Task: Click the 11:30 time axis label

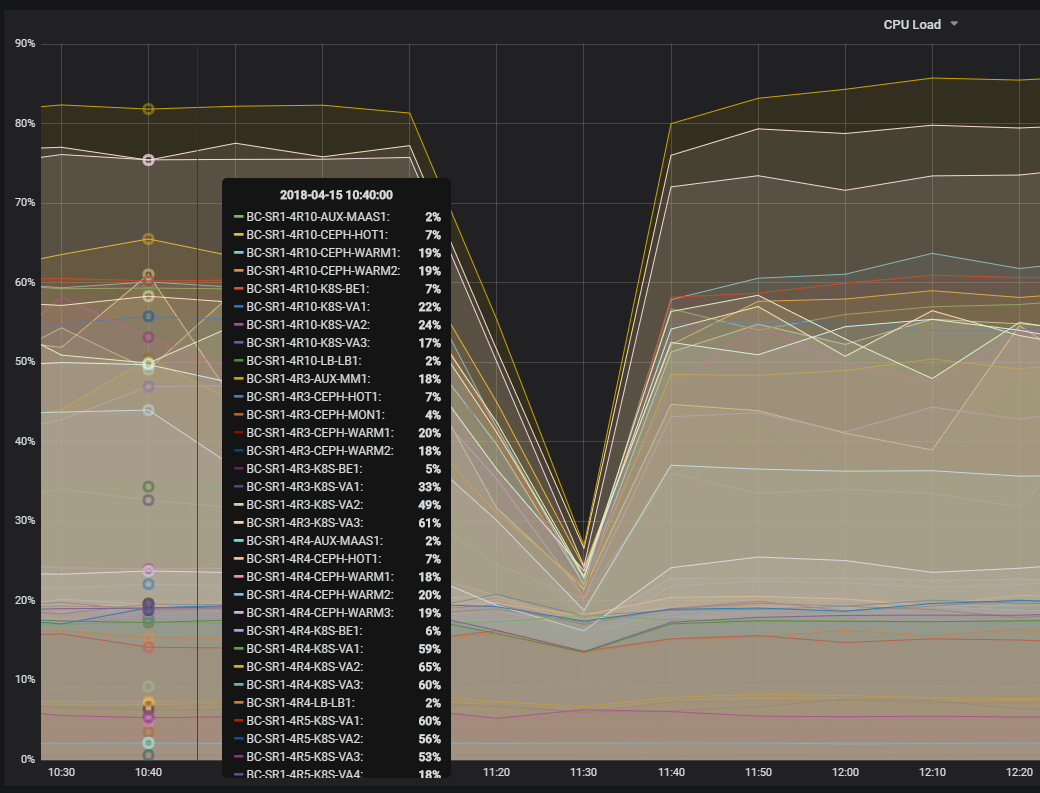Action: pos(584,772)
